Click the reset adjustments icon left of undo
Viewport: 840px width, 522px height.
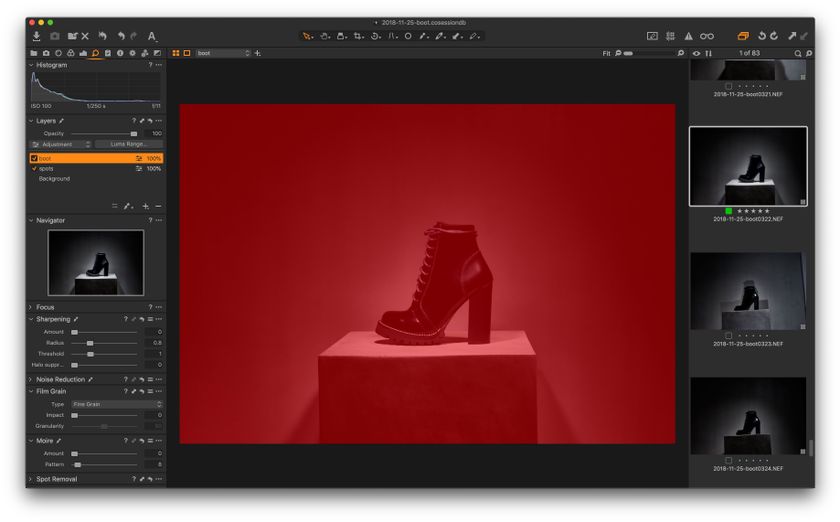click(x=102, y=36)
